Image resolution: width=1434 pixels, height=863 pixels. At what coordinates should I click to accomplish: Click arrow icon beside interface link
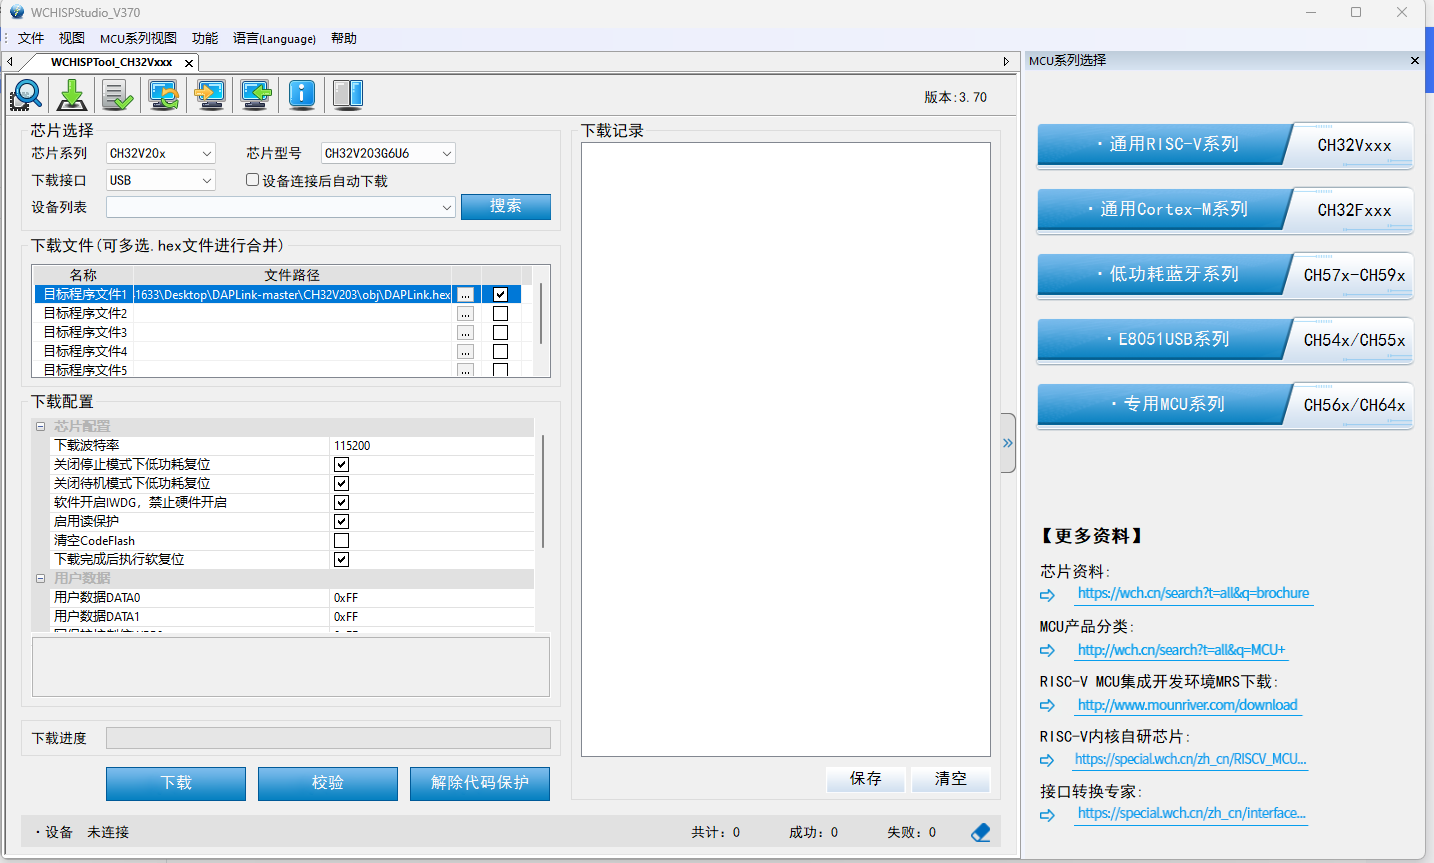[1047, 815]
